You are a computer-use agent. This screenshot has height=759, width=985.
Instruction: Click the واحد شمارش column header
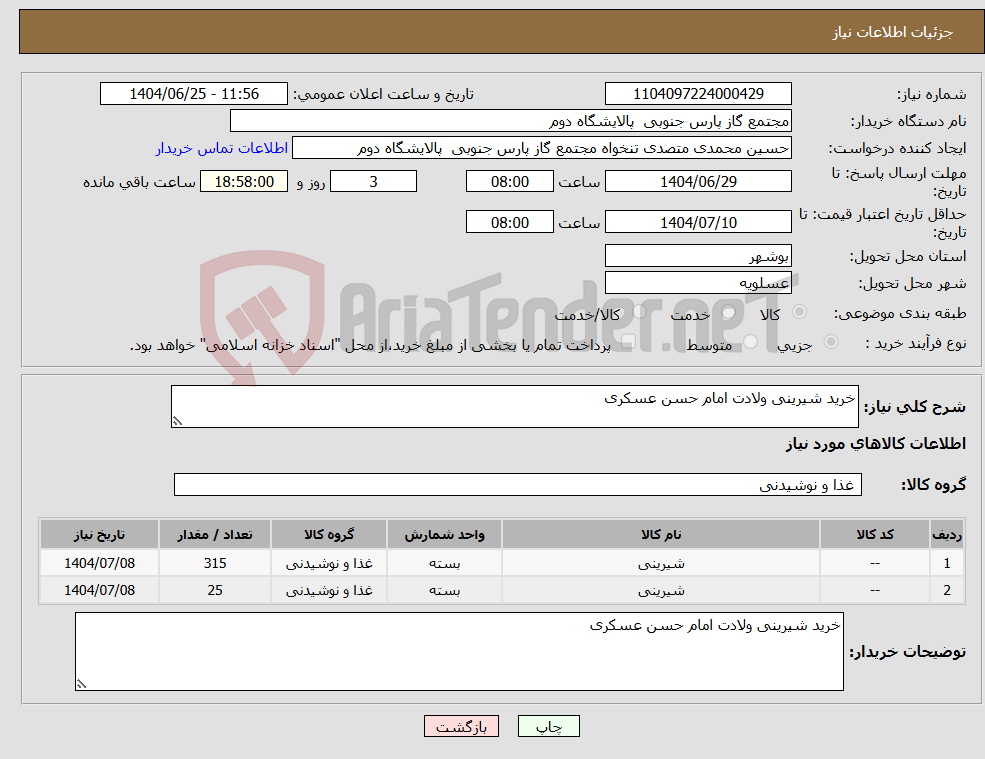pos(444,535)
